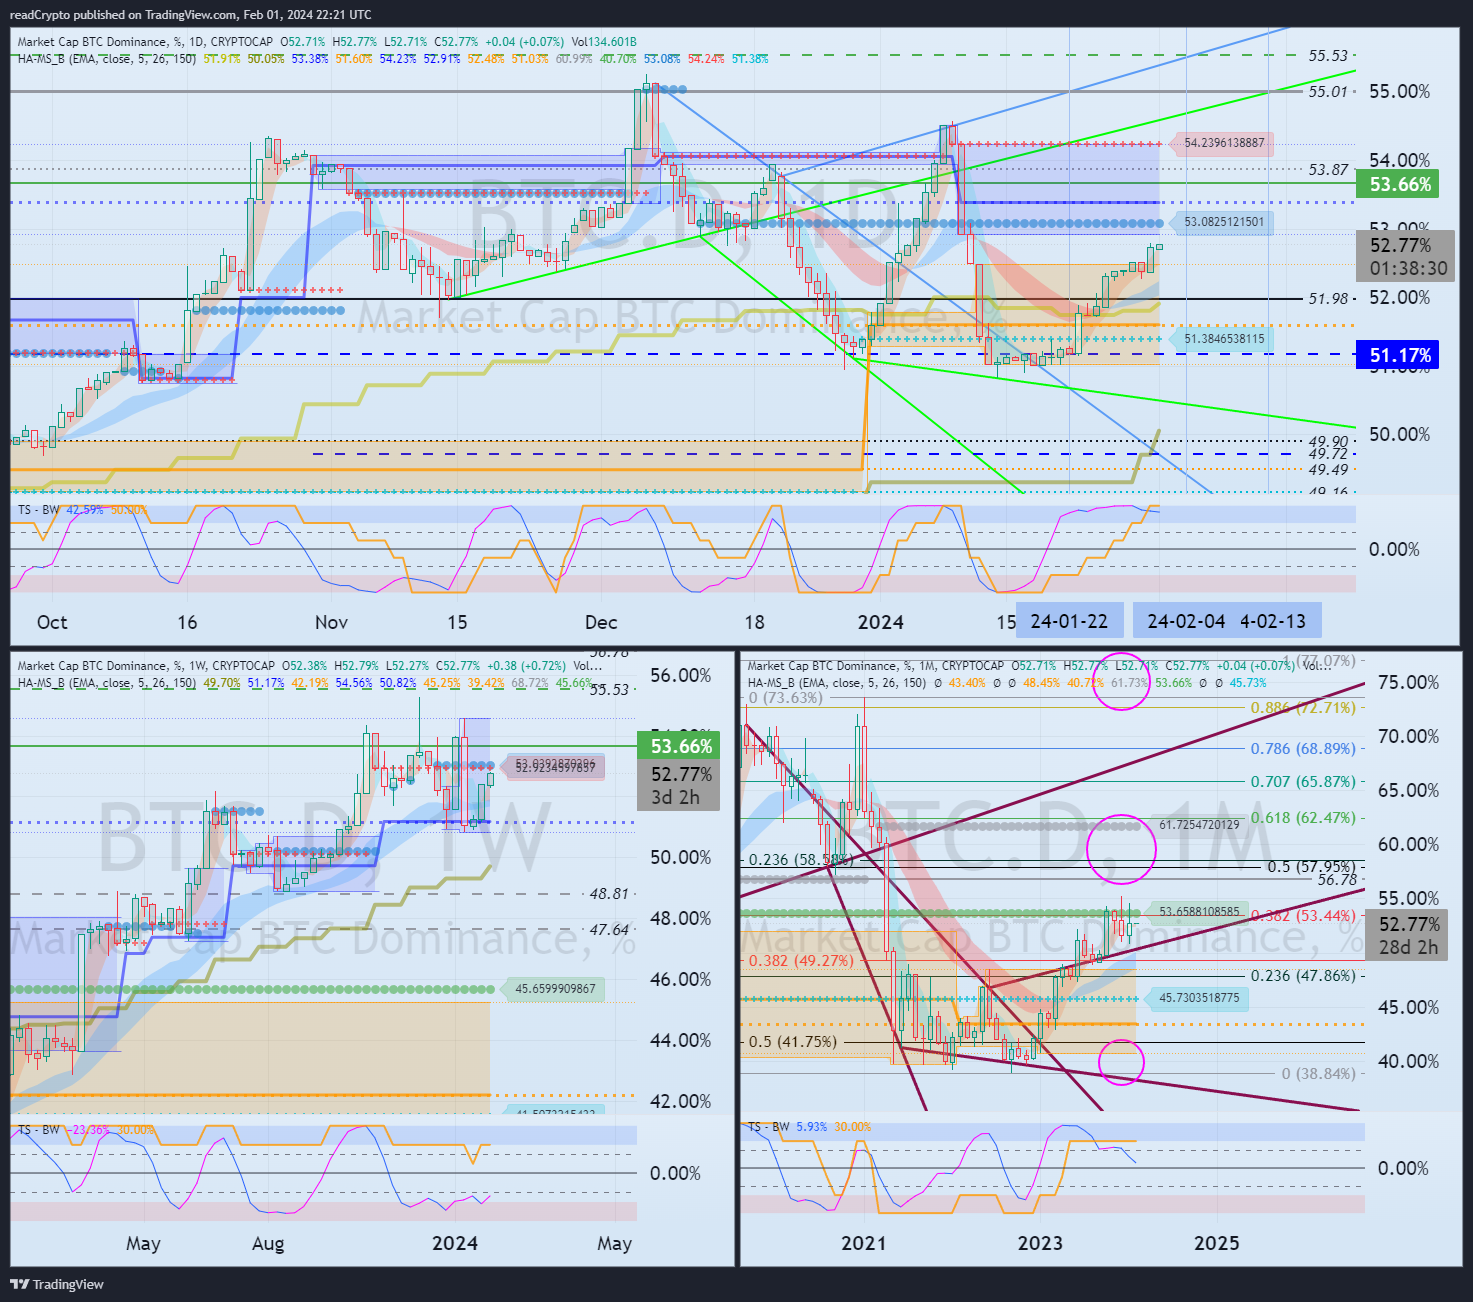Click the 52.77% 01:38:30 countdown label
The image size is (1473, 1302).
[x=1405, y=256]
